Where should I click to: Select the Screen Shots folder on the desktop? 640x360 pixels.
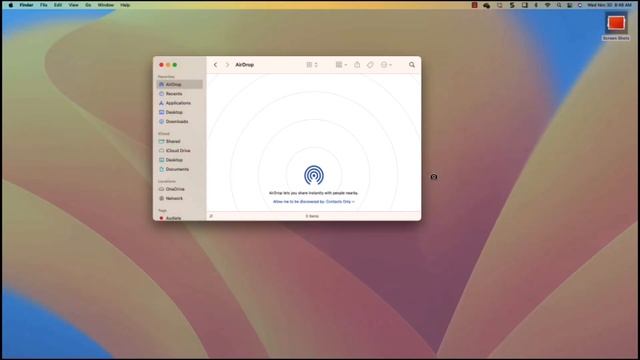pyautogui.click(x=616, y=27)
